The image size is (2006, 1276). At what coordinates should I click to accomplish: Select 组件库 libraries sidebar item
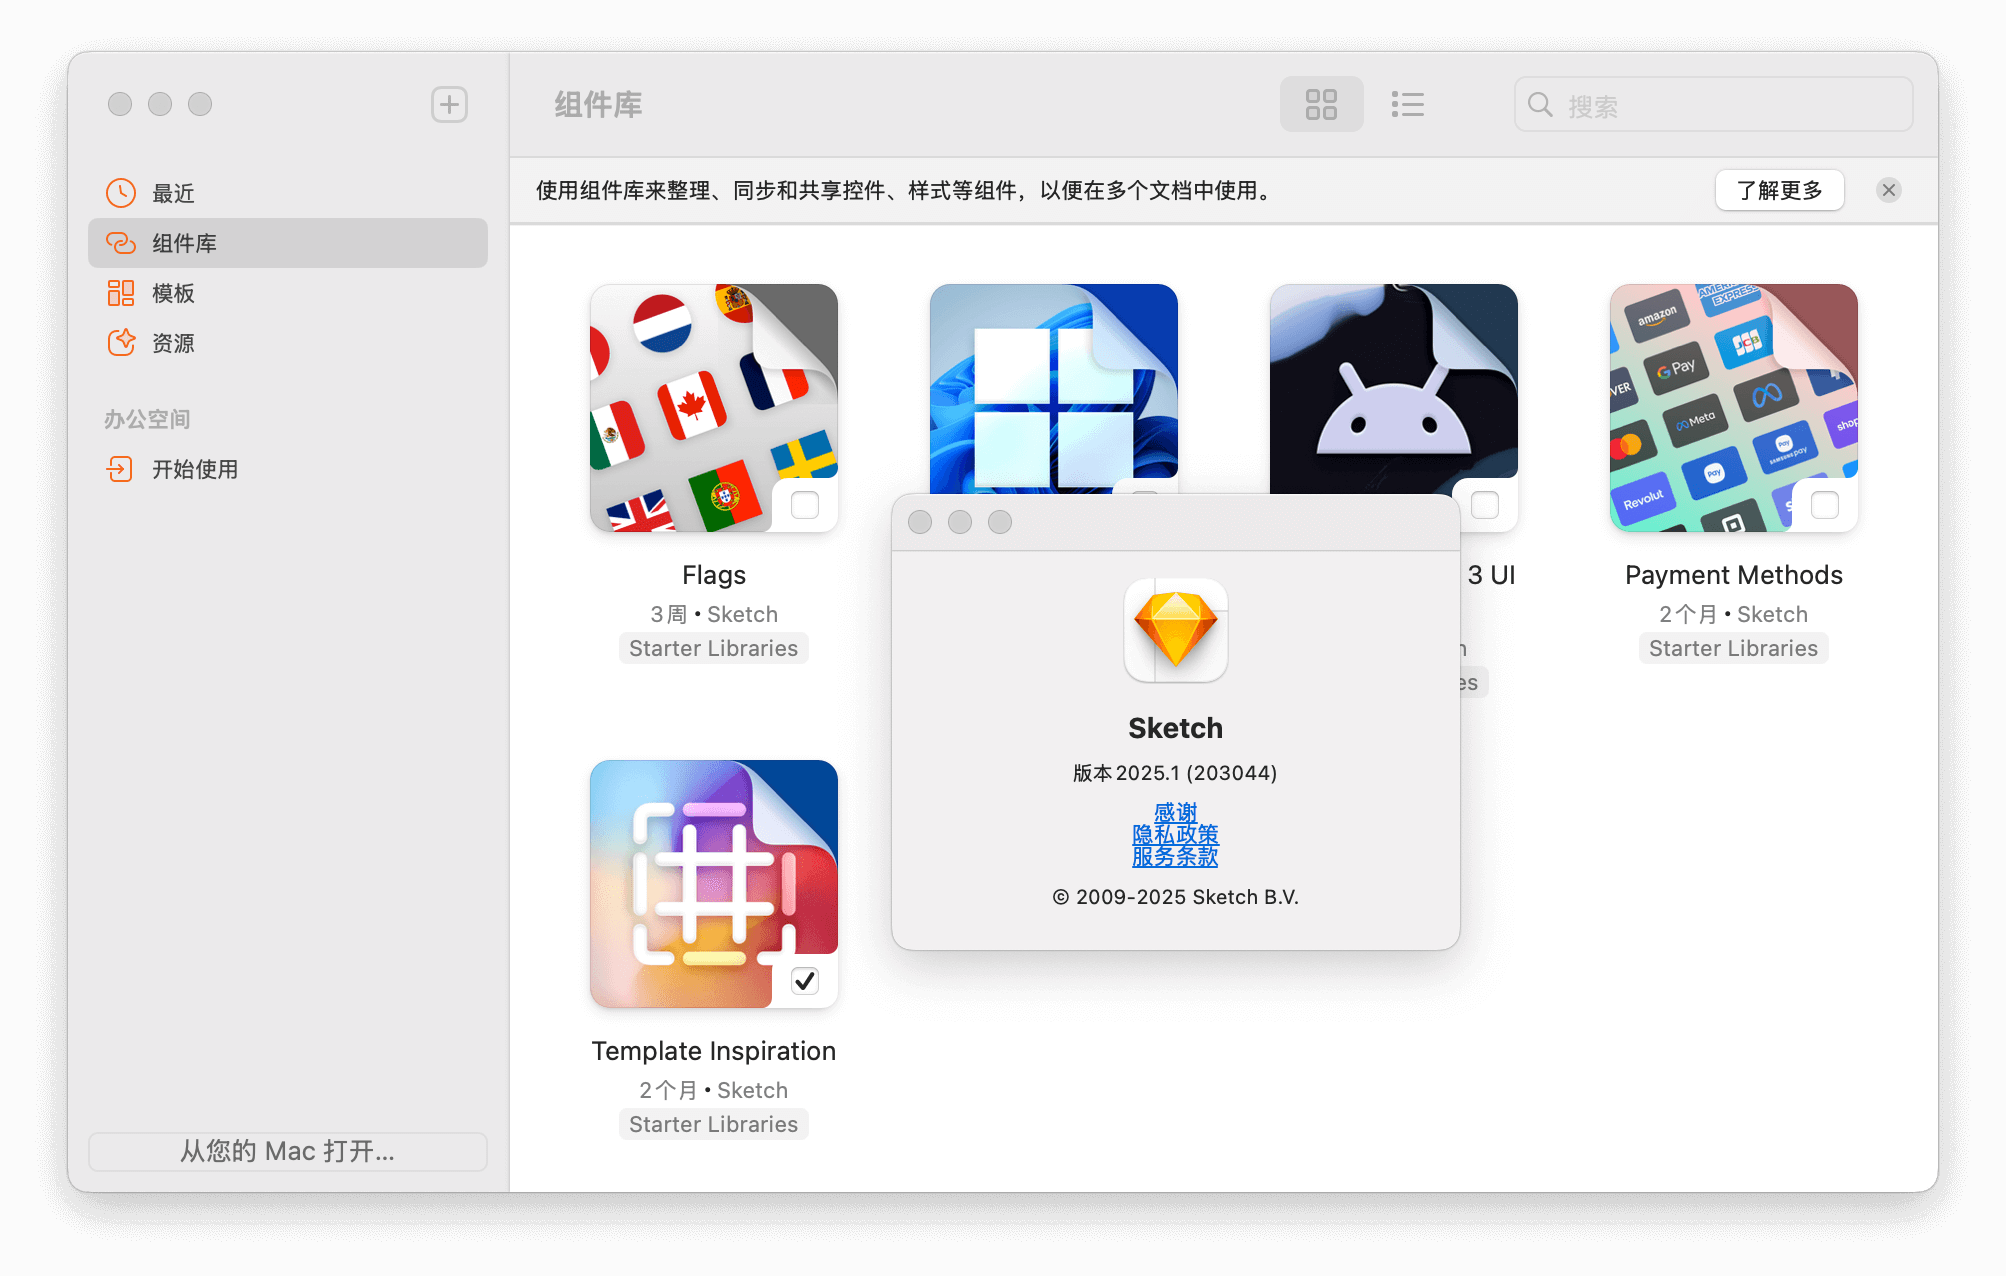click(x=185, y=243)
